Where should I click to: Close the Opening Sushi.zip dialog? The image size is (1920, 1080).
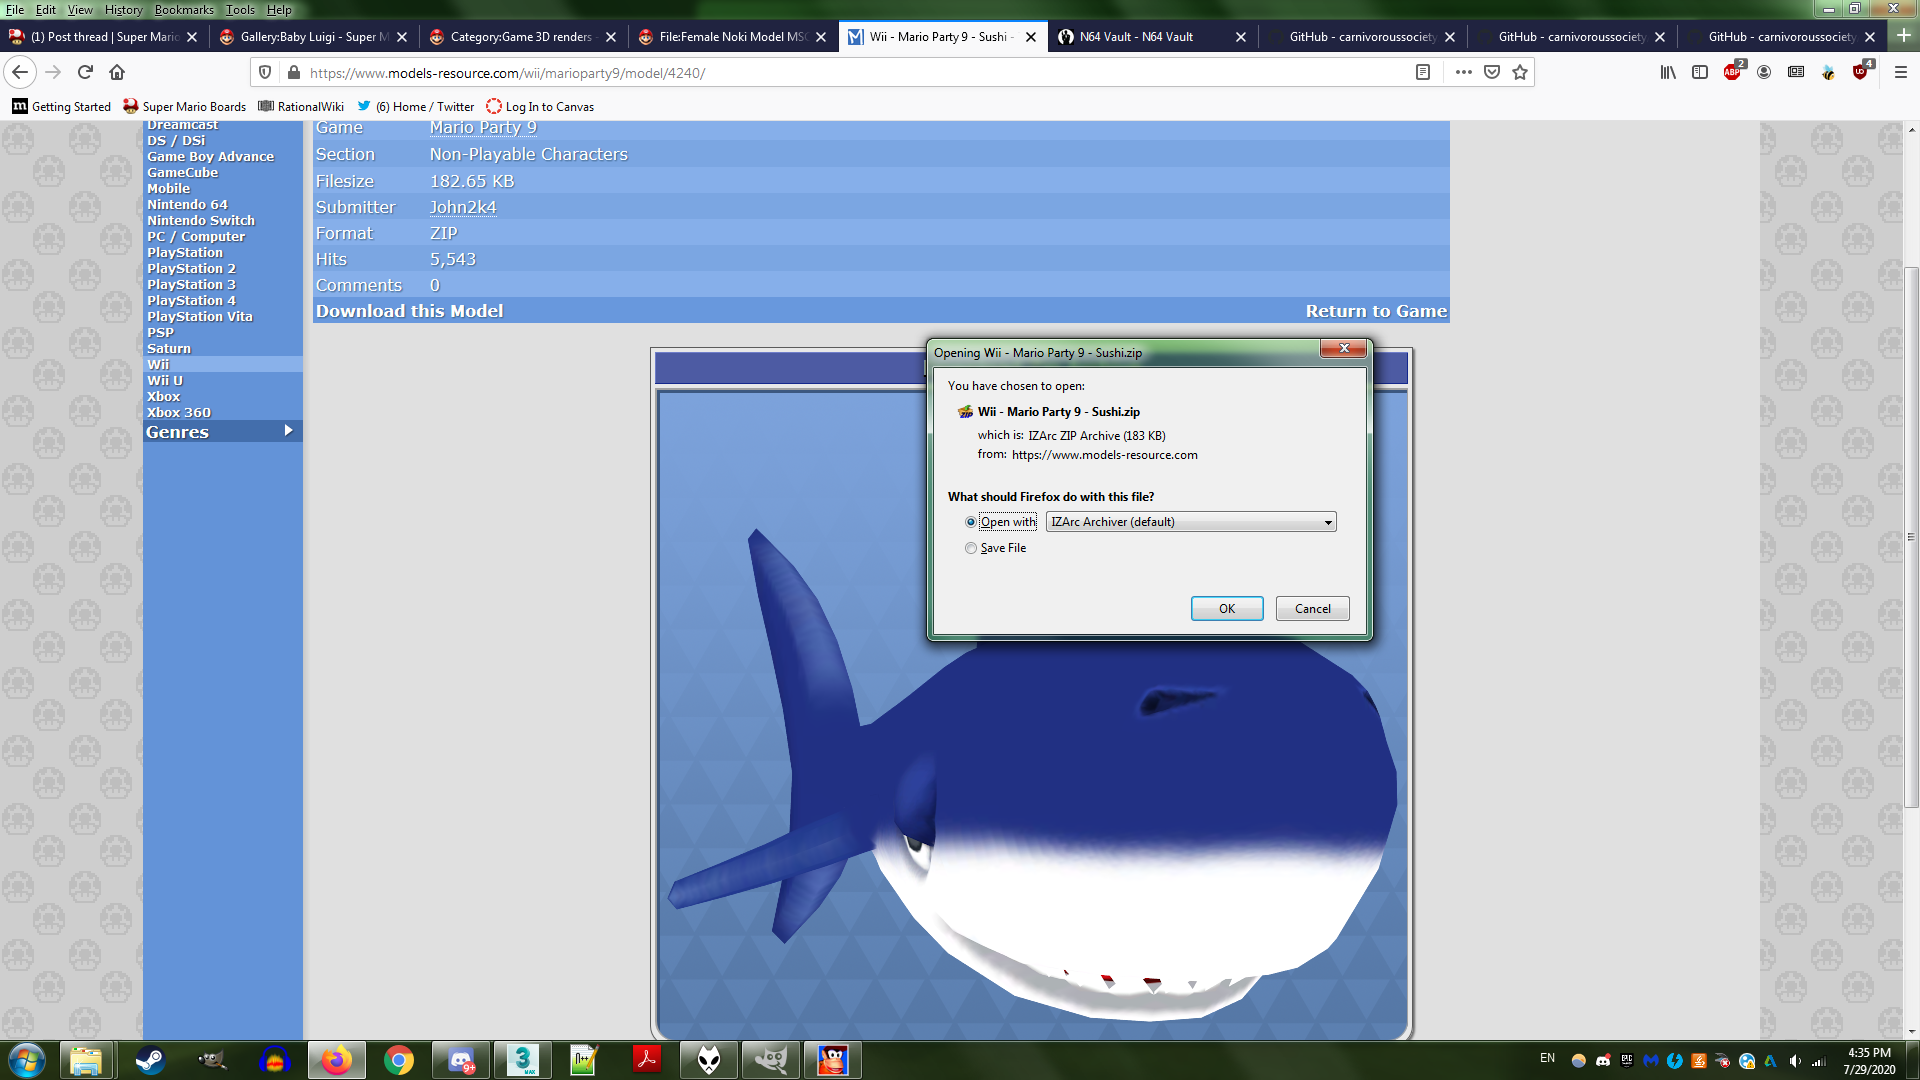point(1344,348)
